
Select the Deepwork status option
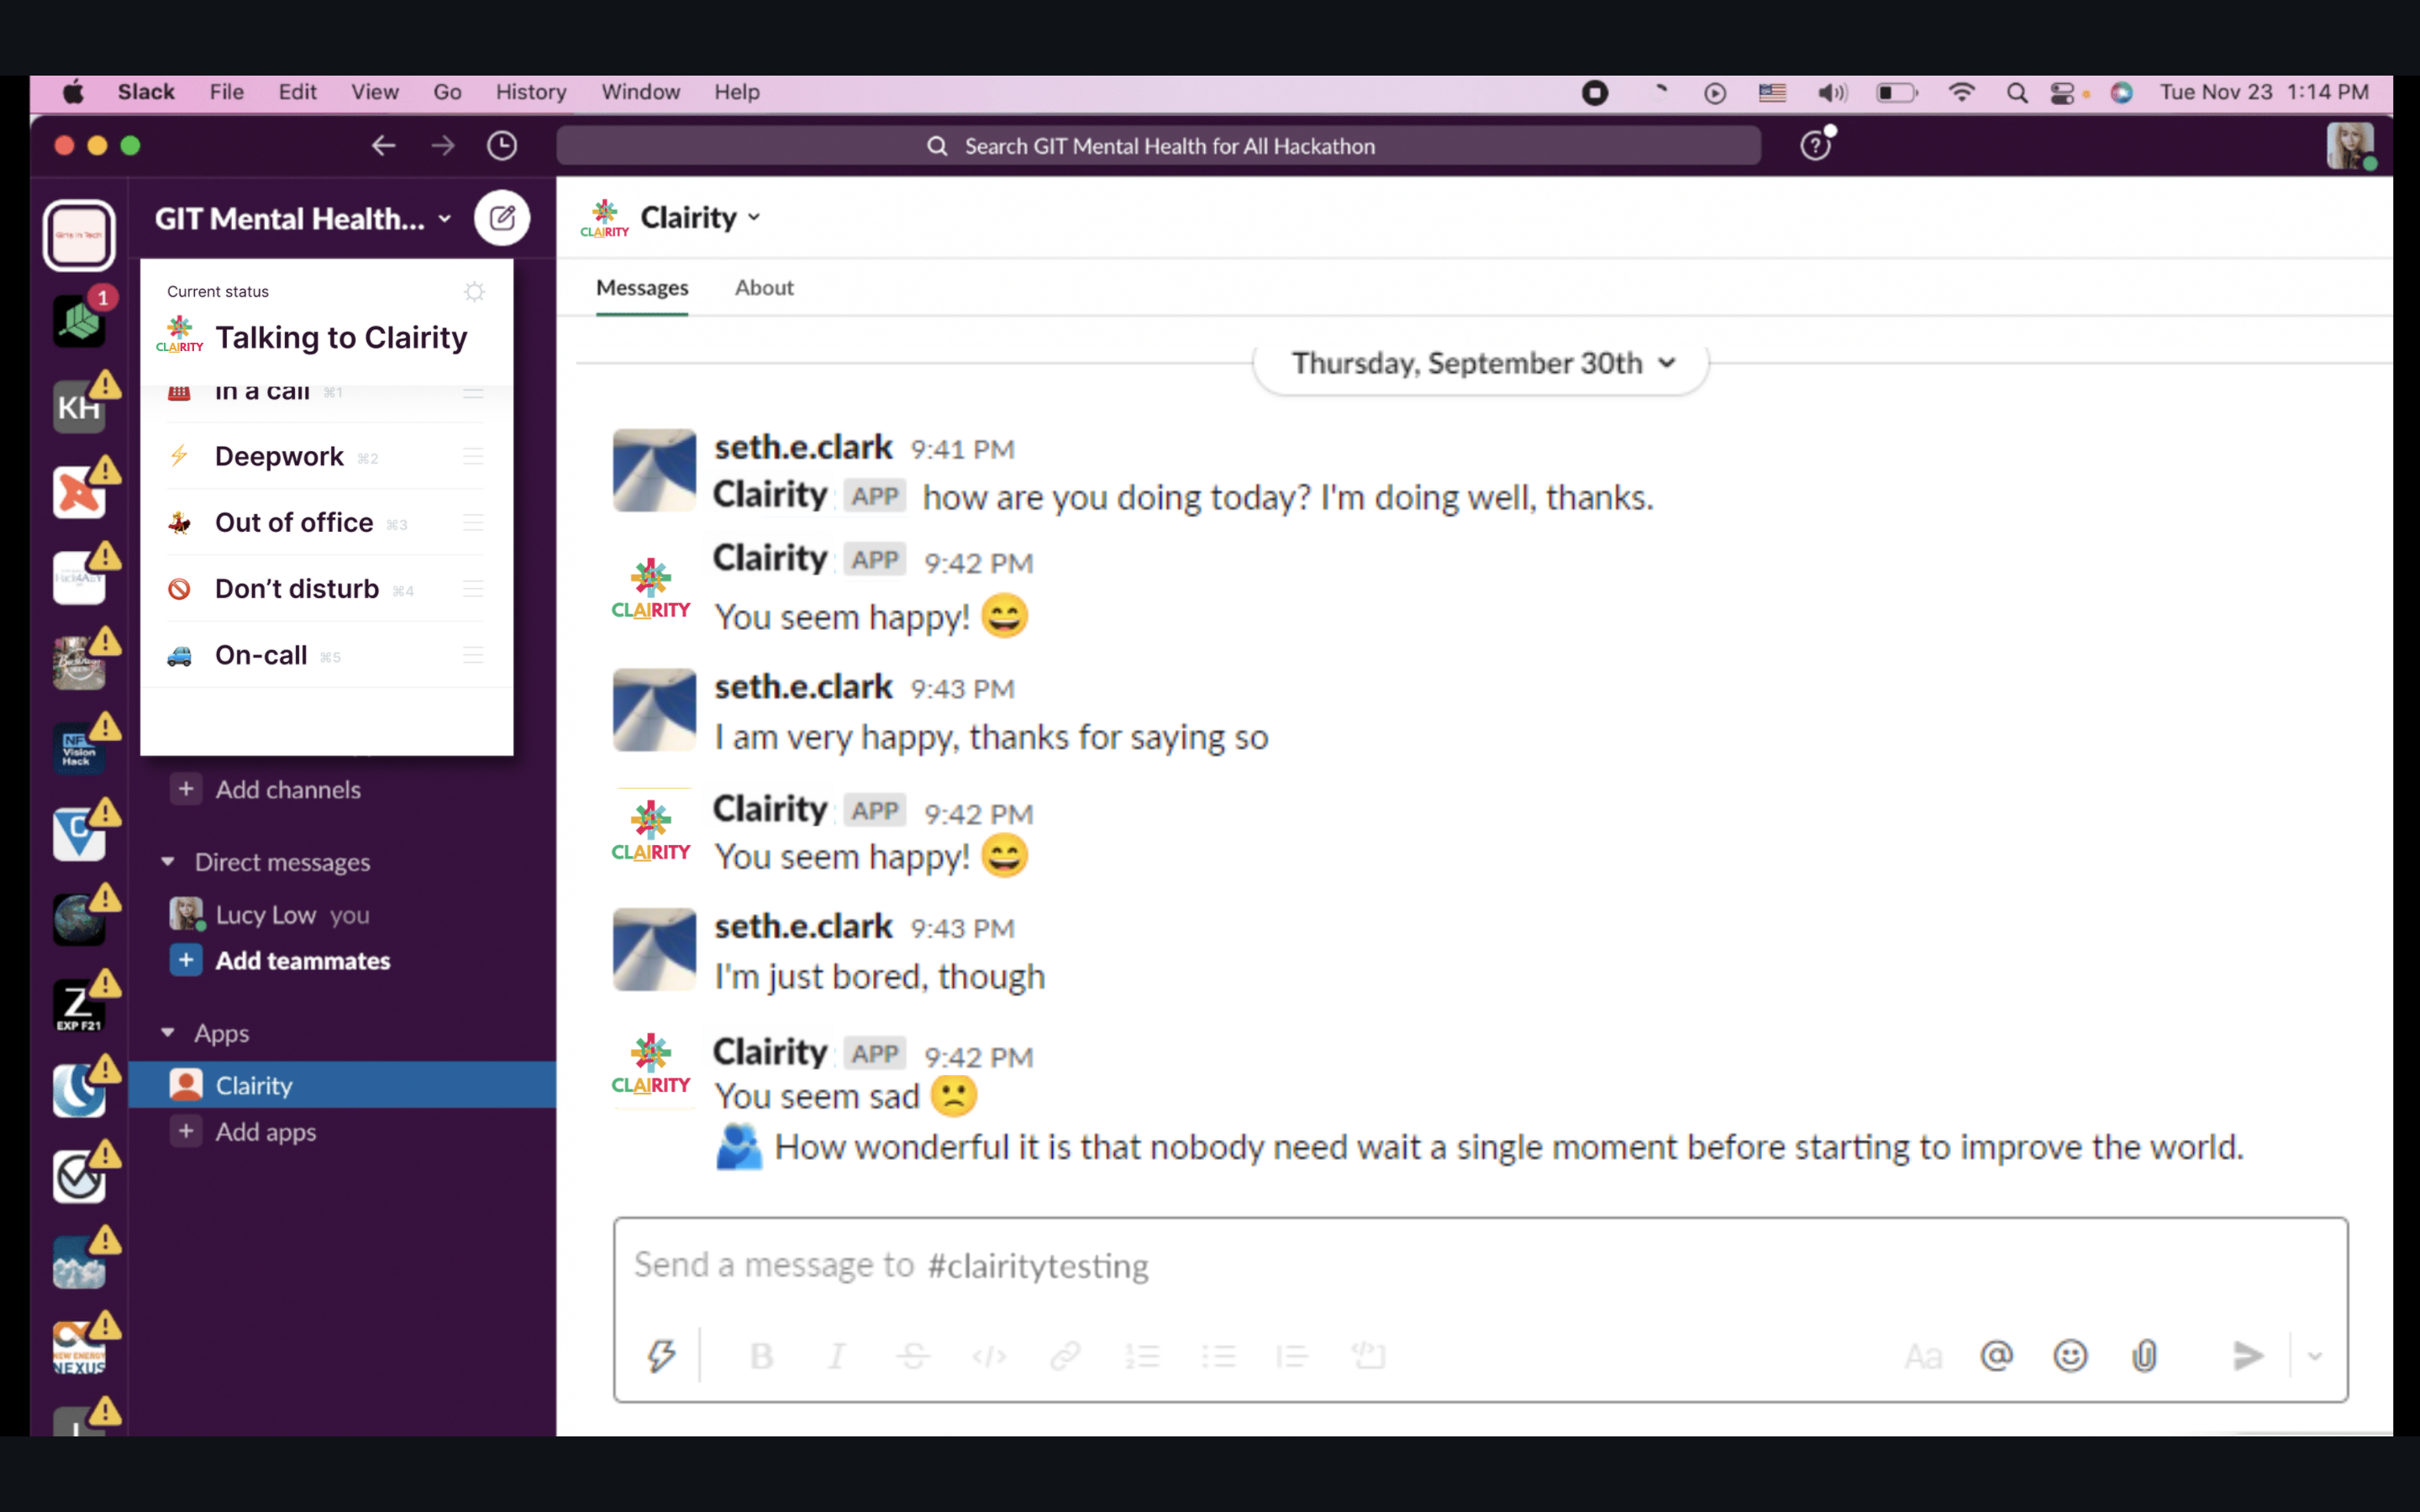279,457
